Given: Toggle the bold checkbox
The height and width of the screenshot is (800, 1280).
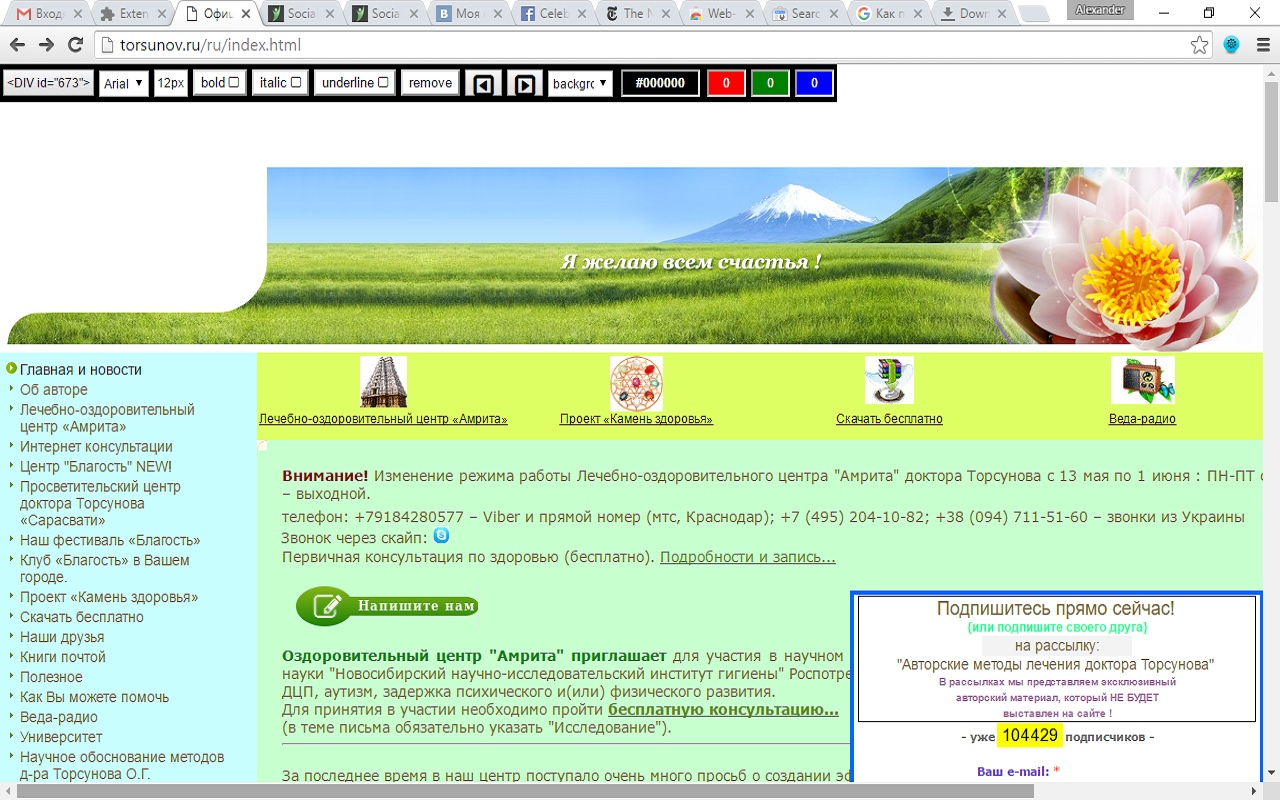Looking at the screenshot, I should pyautogui.click(x=234, y=83).
